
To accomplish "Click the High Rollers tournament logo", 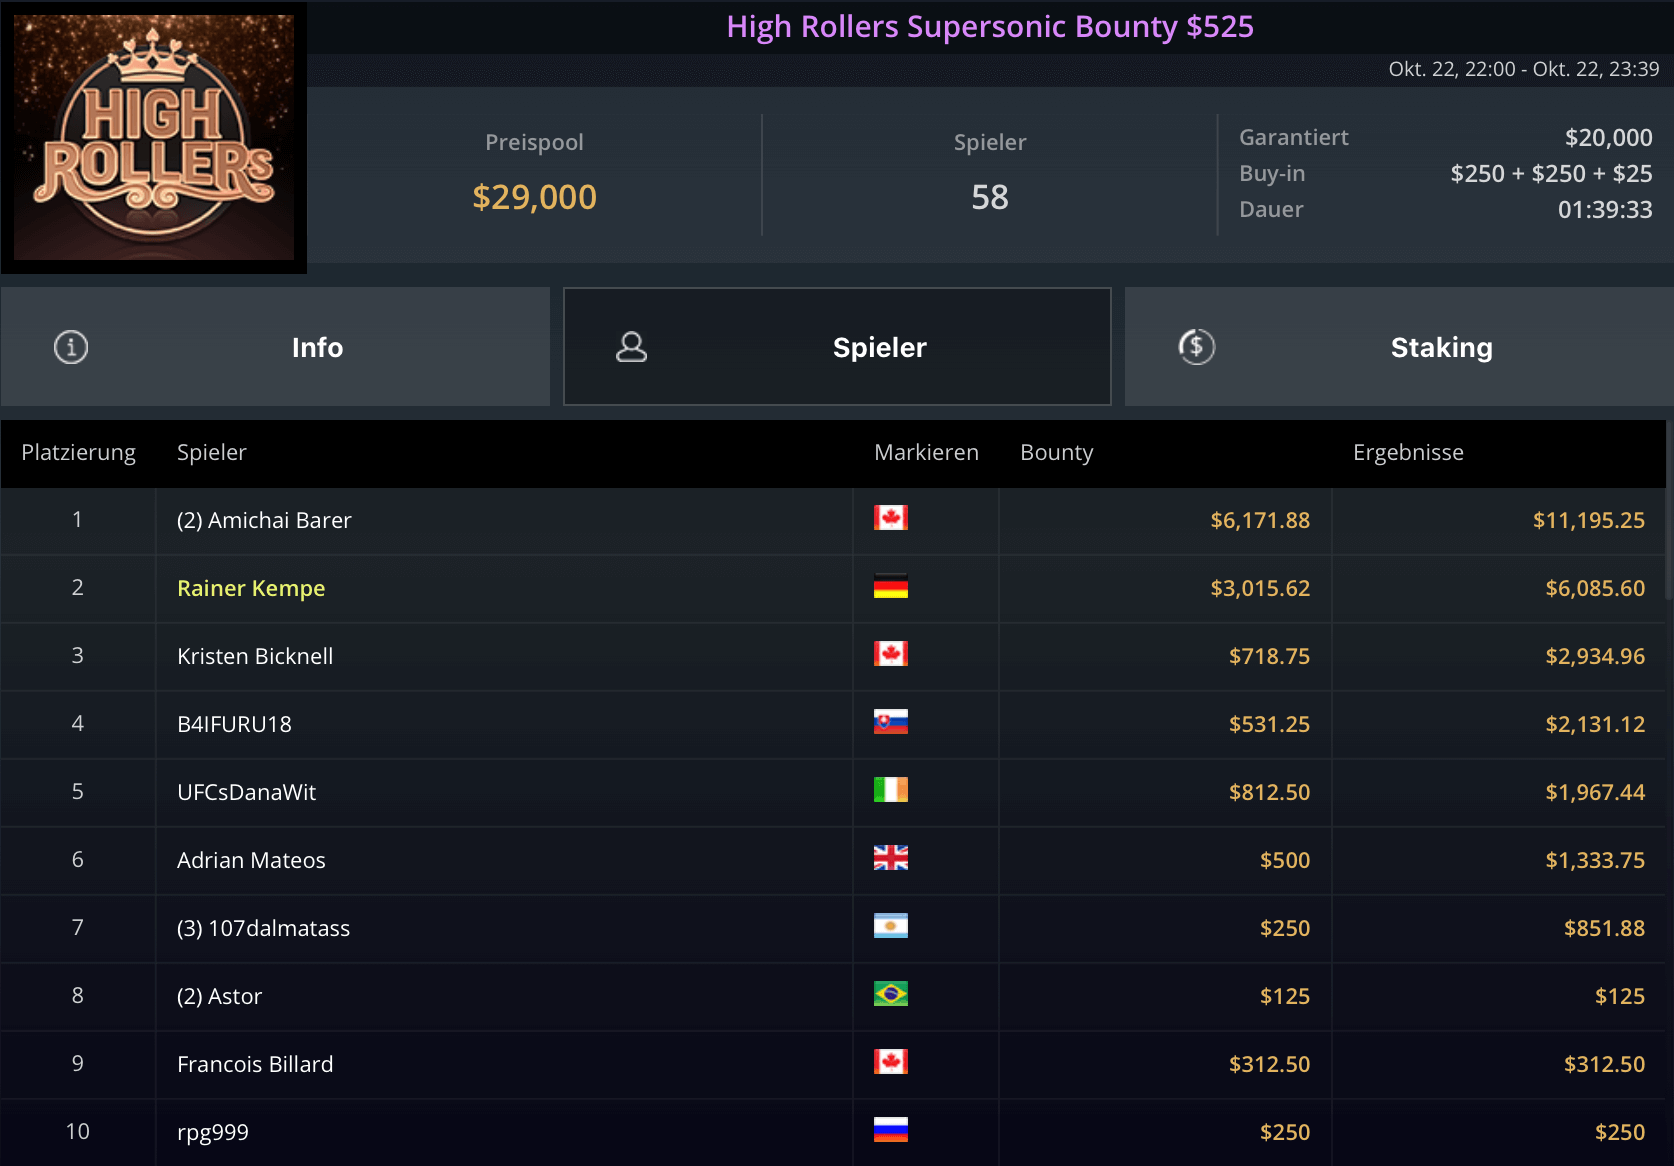I will tap(154, 137).
